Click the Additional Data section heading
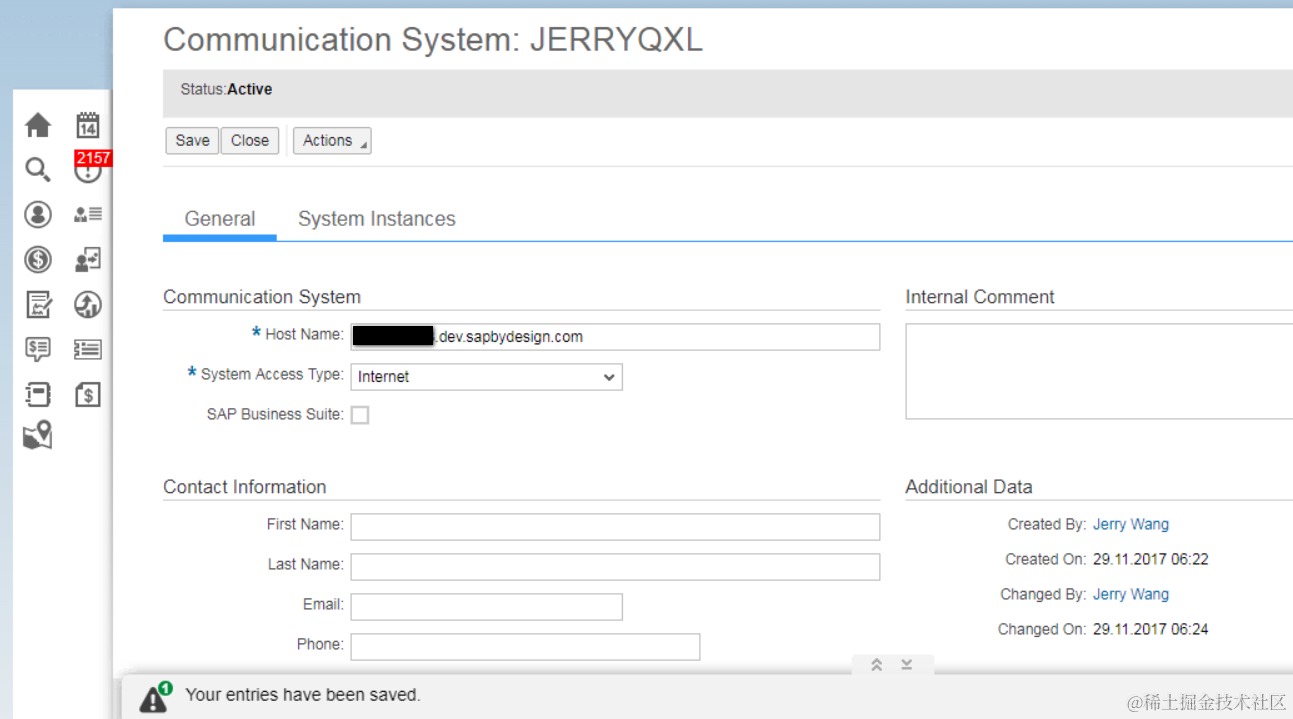The height and width of the screenshot is (719, 1293). (969, 487)
